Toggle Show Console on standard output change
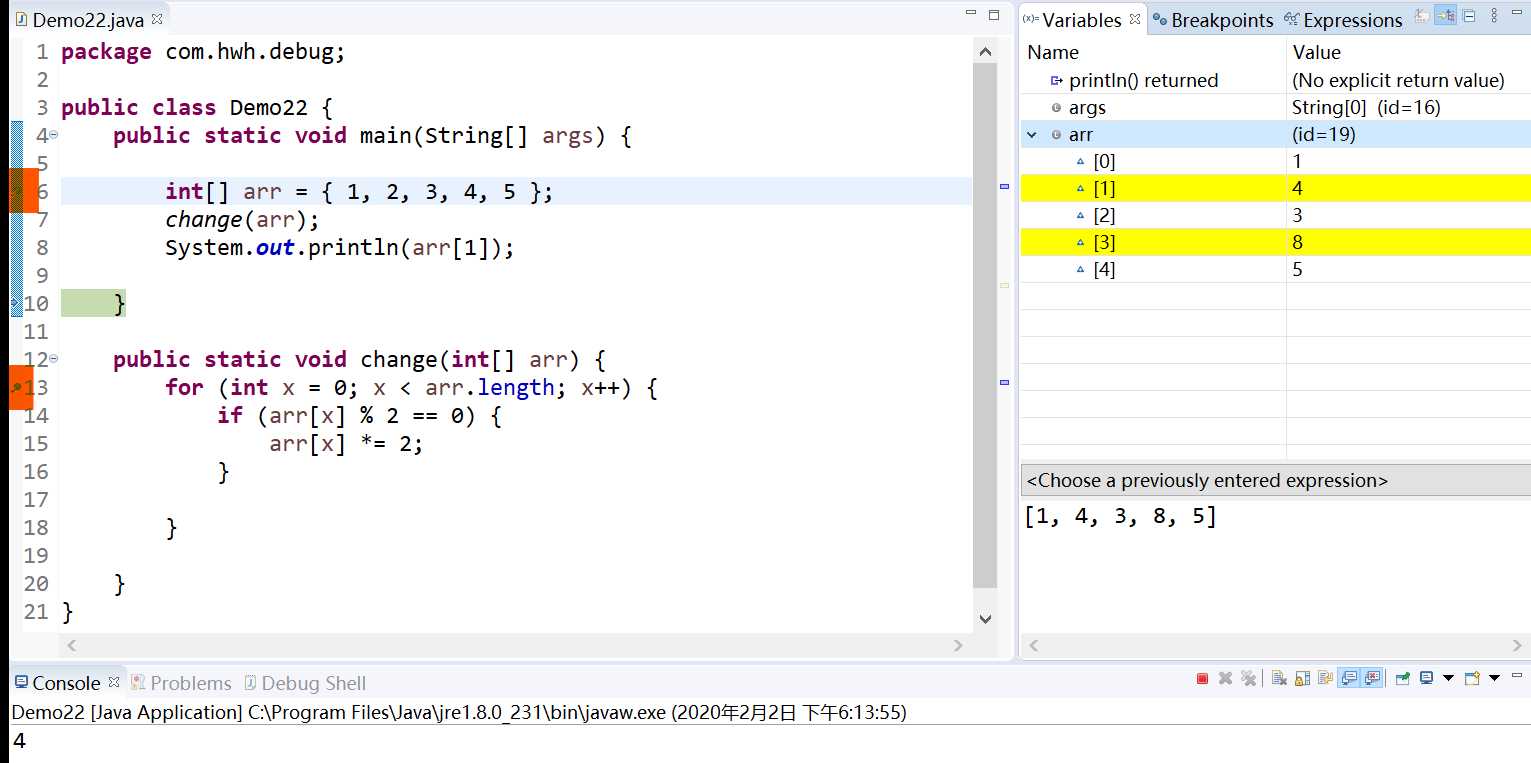 point(1349,679)
